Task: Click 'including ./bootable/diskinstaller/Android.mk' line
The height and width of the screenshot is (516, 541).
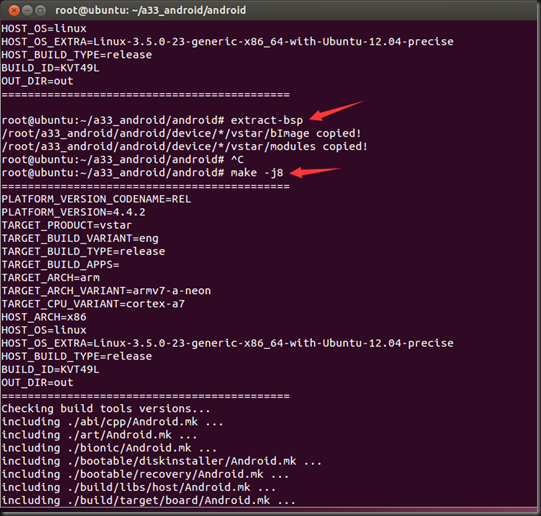Action: 161,461
